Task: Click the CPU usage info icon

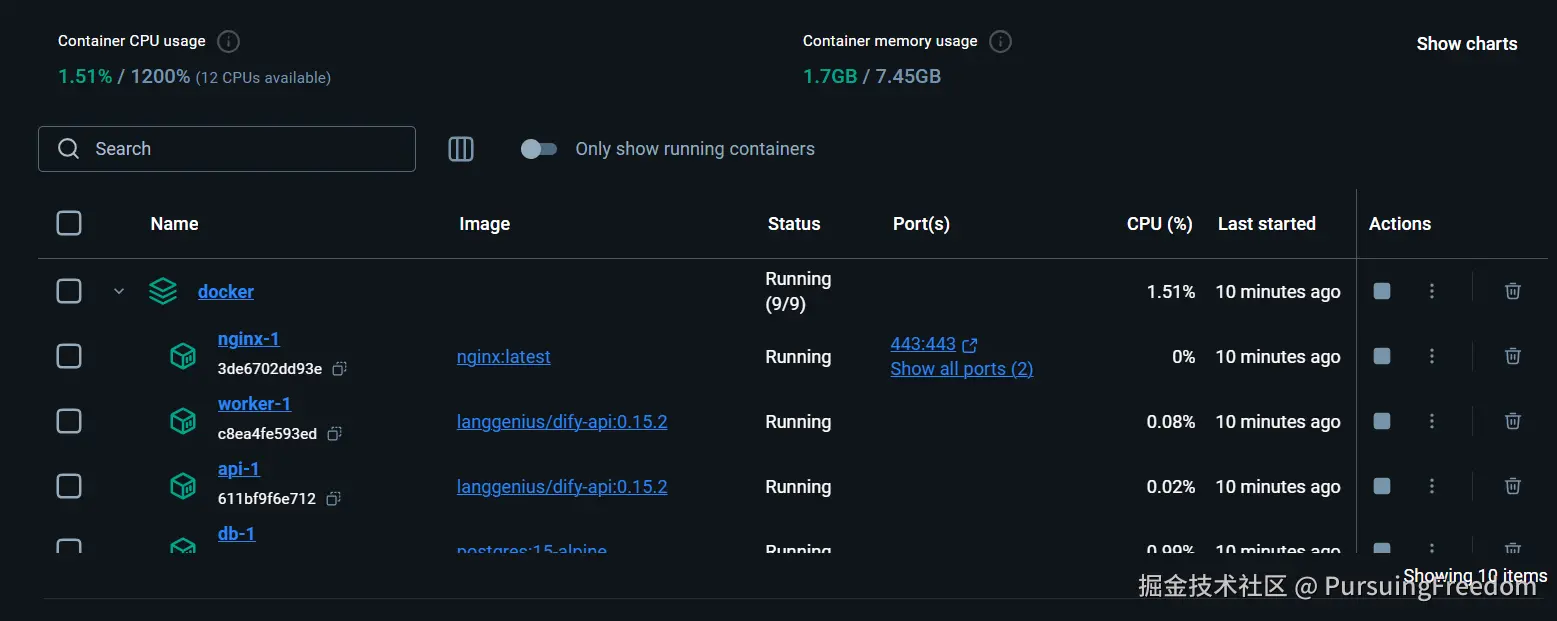Action: [229, 42]
